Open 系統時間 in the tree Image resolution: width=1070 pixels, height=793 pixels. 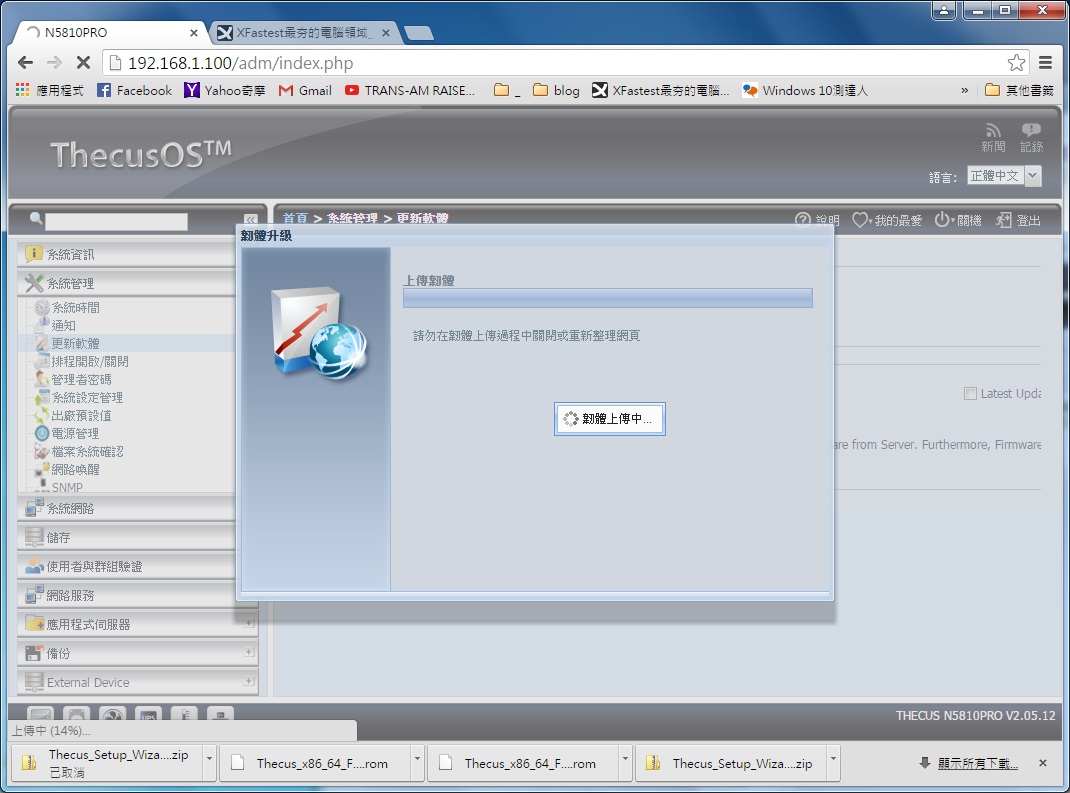pyautogui.click(x=75, y=308)
